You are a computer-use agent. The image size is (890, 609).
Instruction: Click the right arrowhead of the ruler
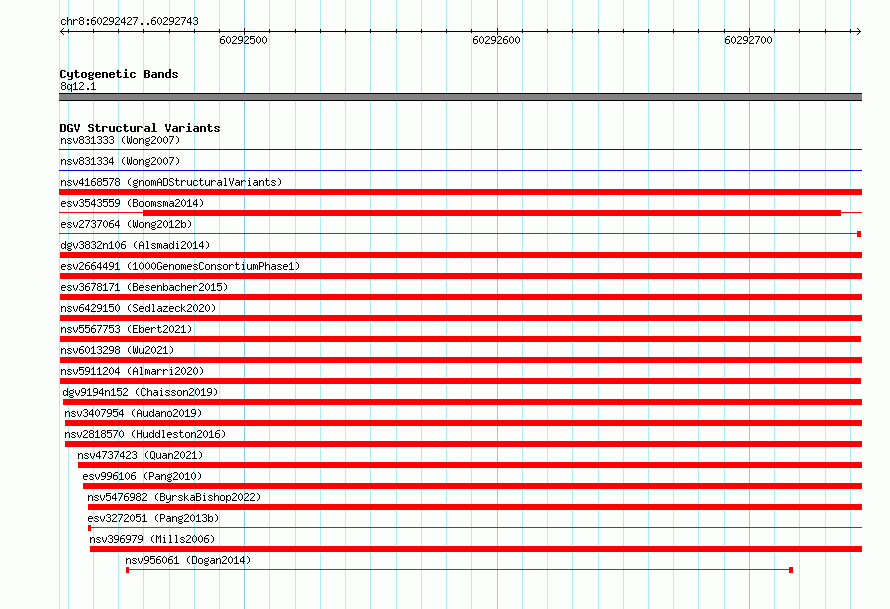858,31
